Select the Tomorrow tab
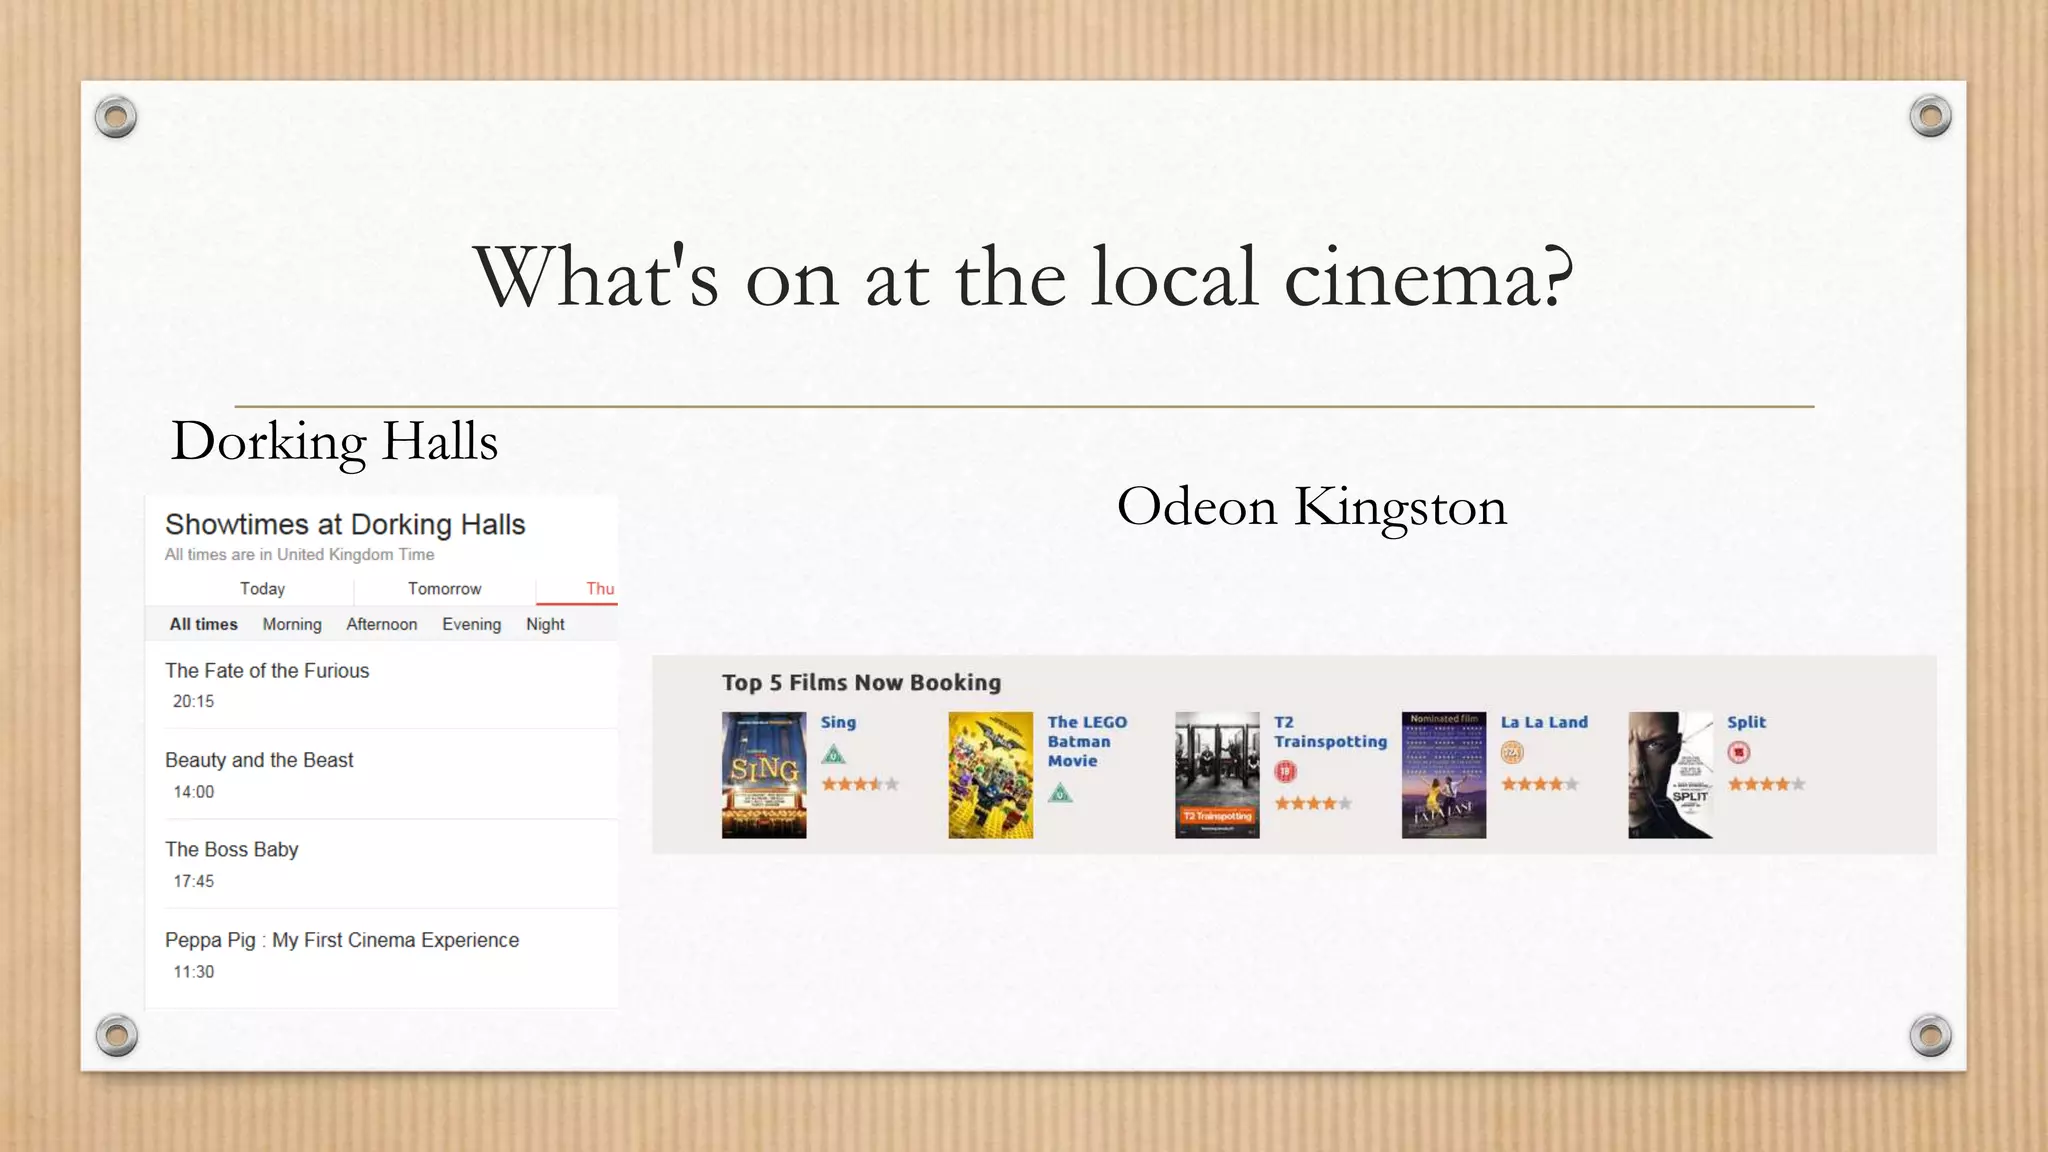The width and height of the screenshot is (2048, 1152). pos(445,589)
